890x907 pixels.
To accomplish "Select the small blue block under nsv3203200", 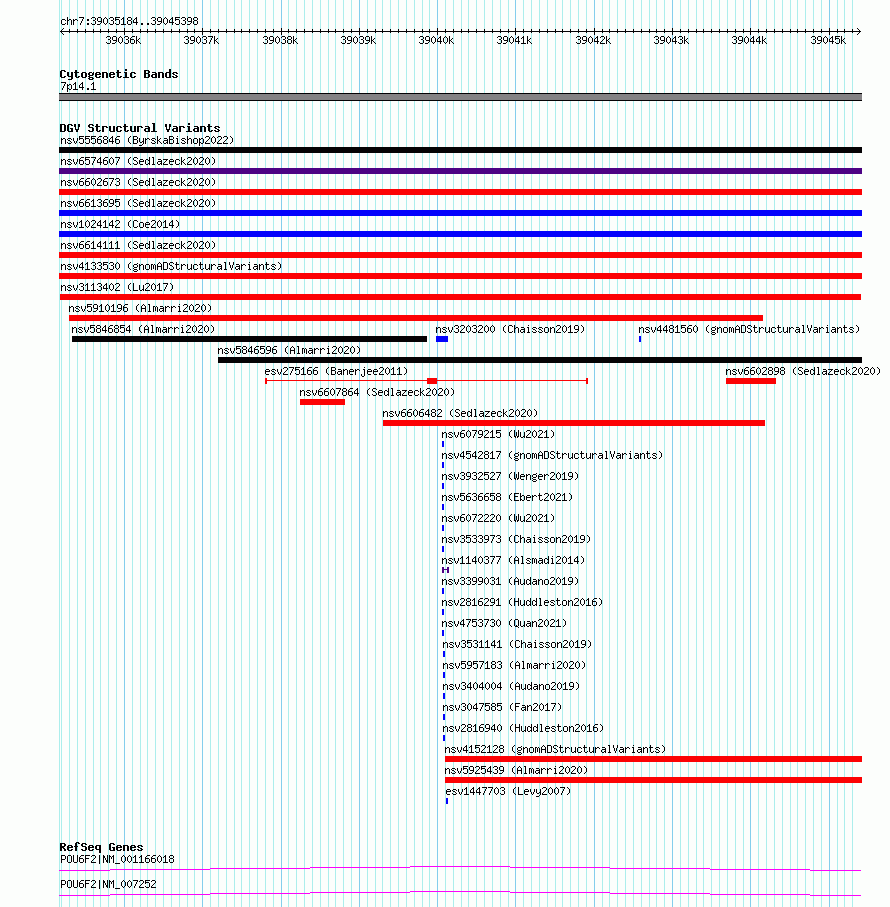I will pyautogui.click(x=442, y=340).
